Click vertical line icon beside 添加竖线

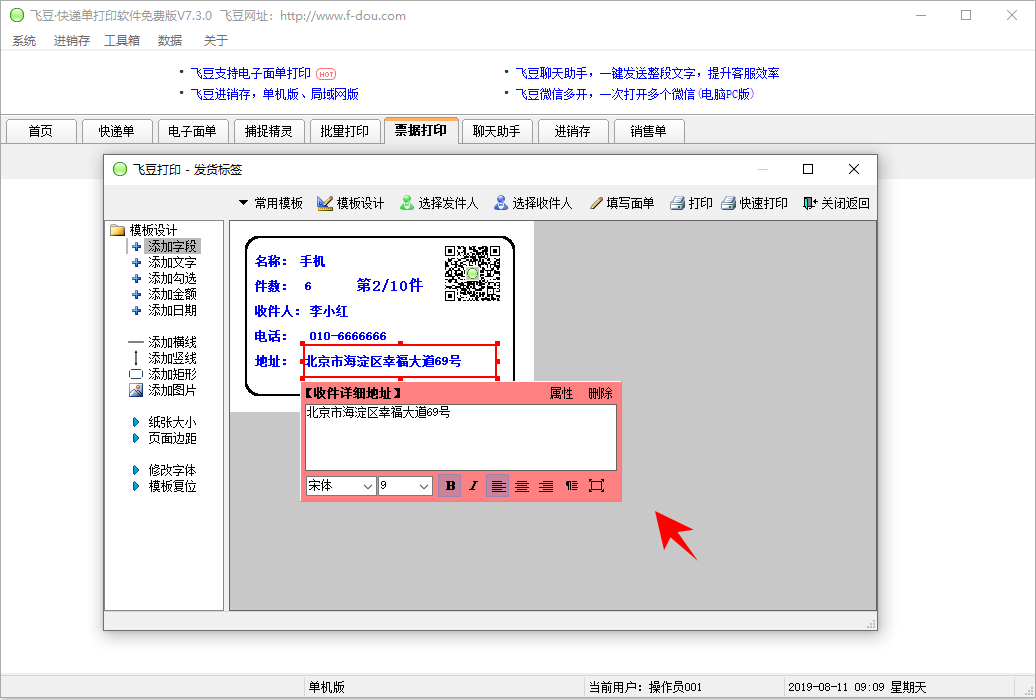pyautogui.click(x=136, y=358)
